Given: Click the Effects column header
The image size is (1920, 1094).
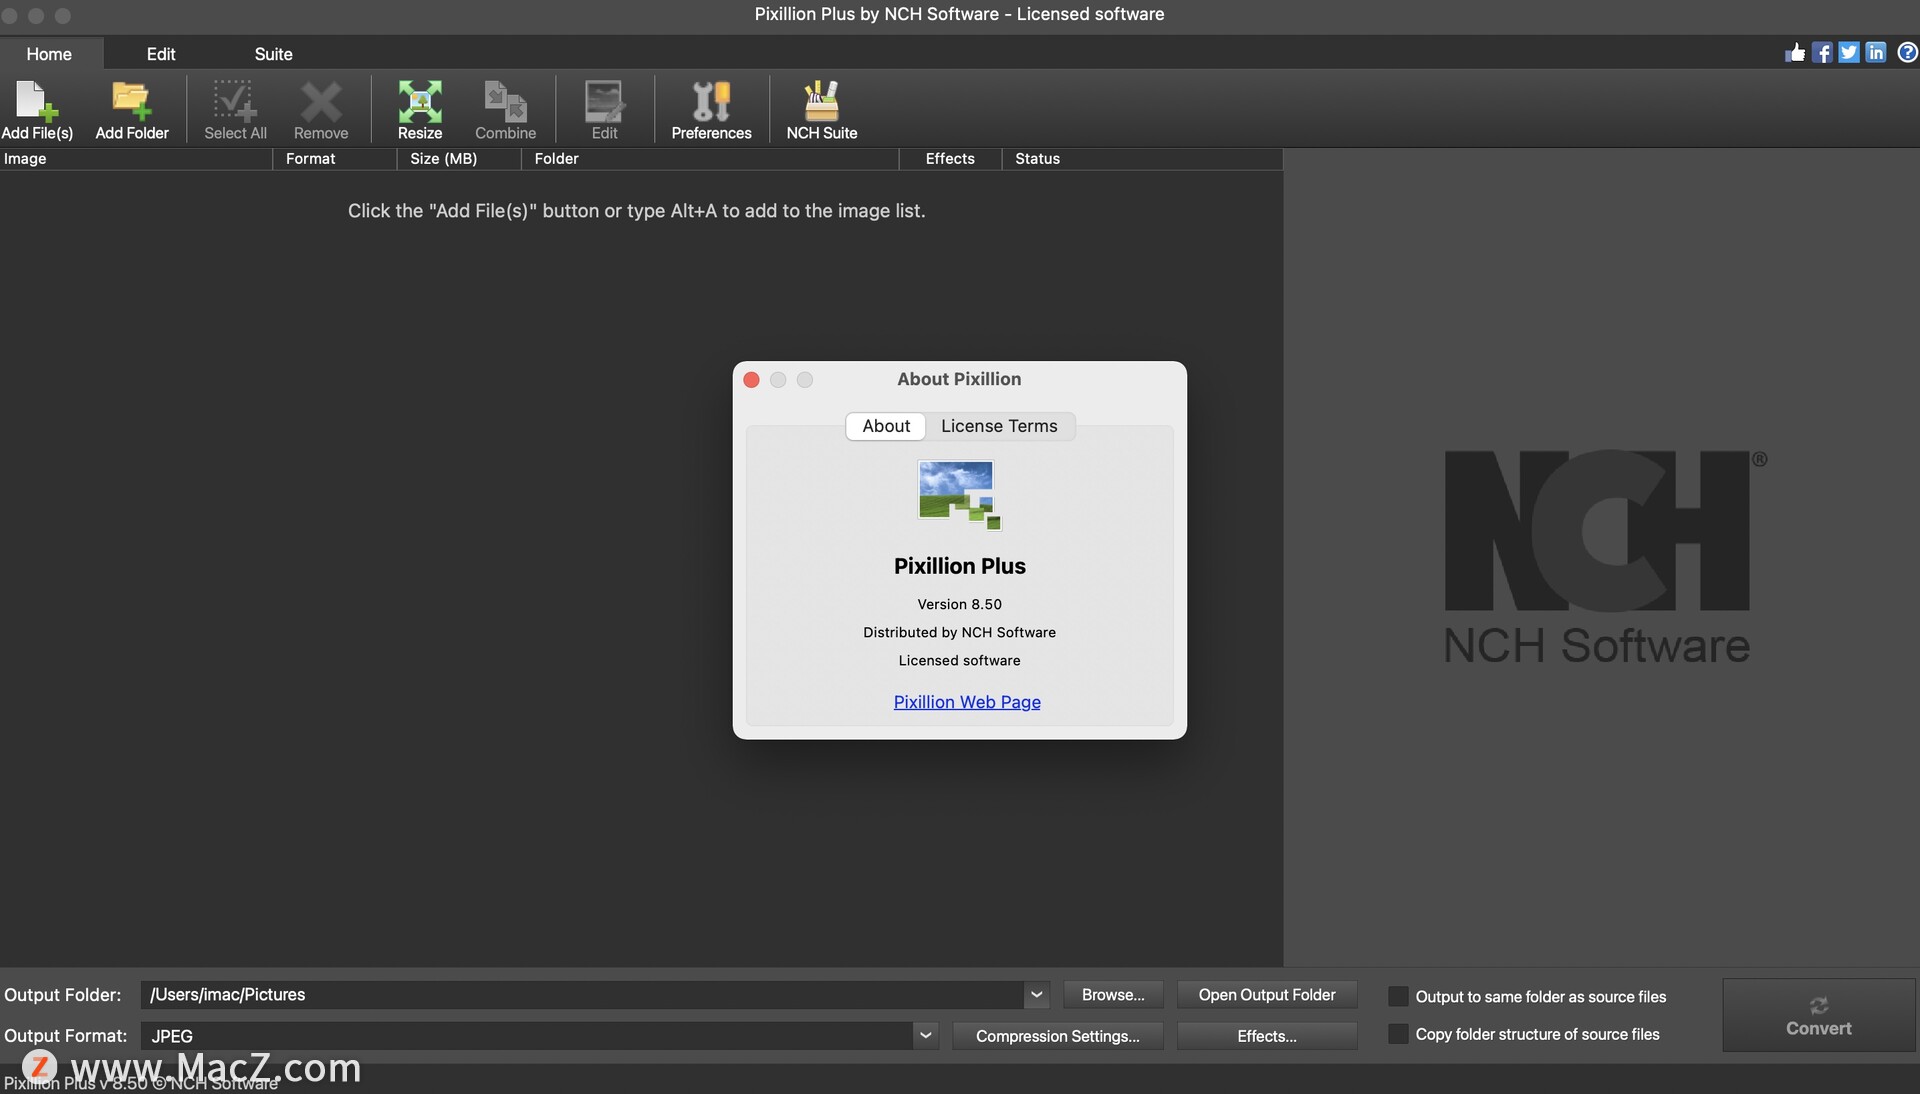Looking at the screenshot, I should pyautogui.click(x=950, y=159).
